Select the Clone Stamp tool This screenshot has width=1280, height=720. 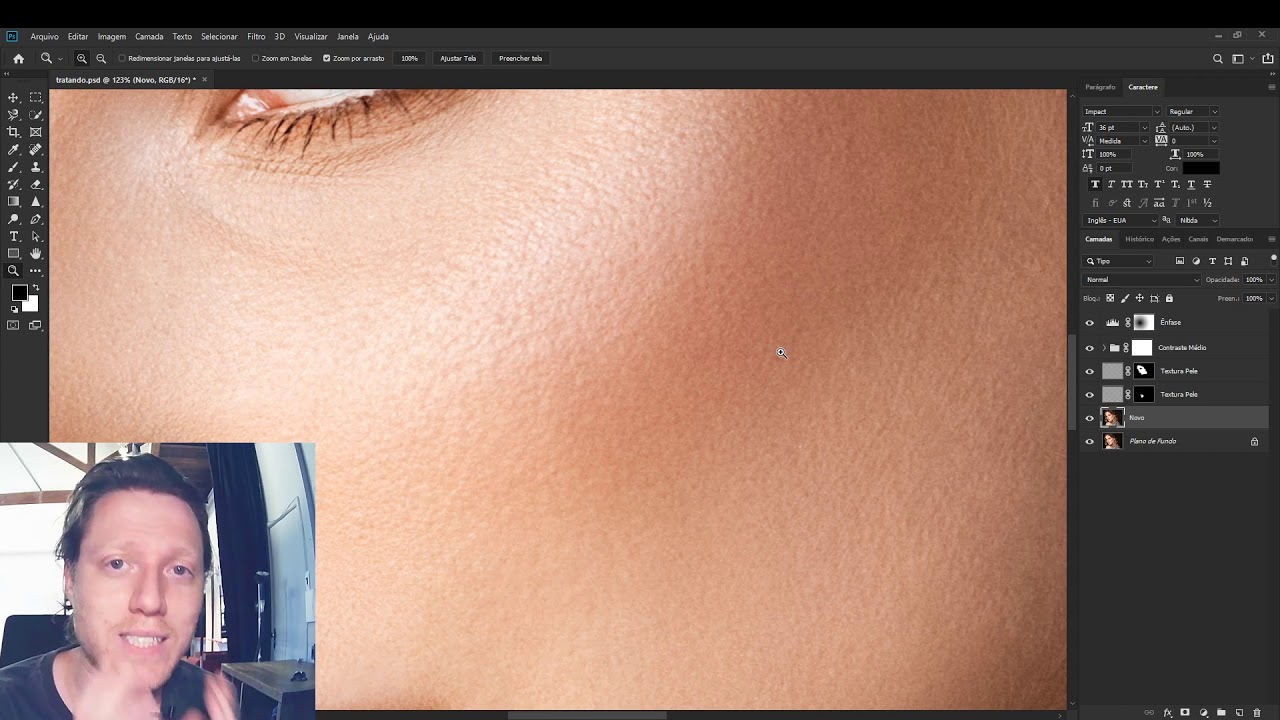click(36, 167)
